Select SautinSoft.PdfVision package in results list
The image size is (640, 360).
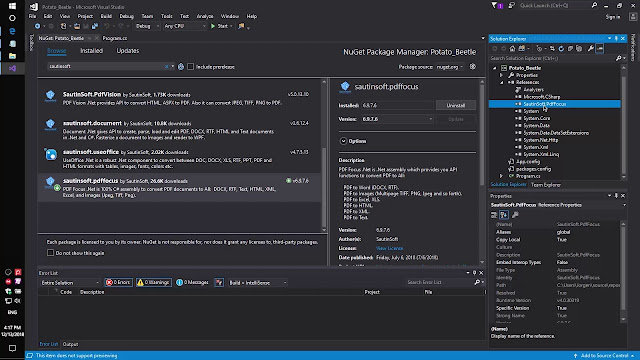click(x=180, y=98)
